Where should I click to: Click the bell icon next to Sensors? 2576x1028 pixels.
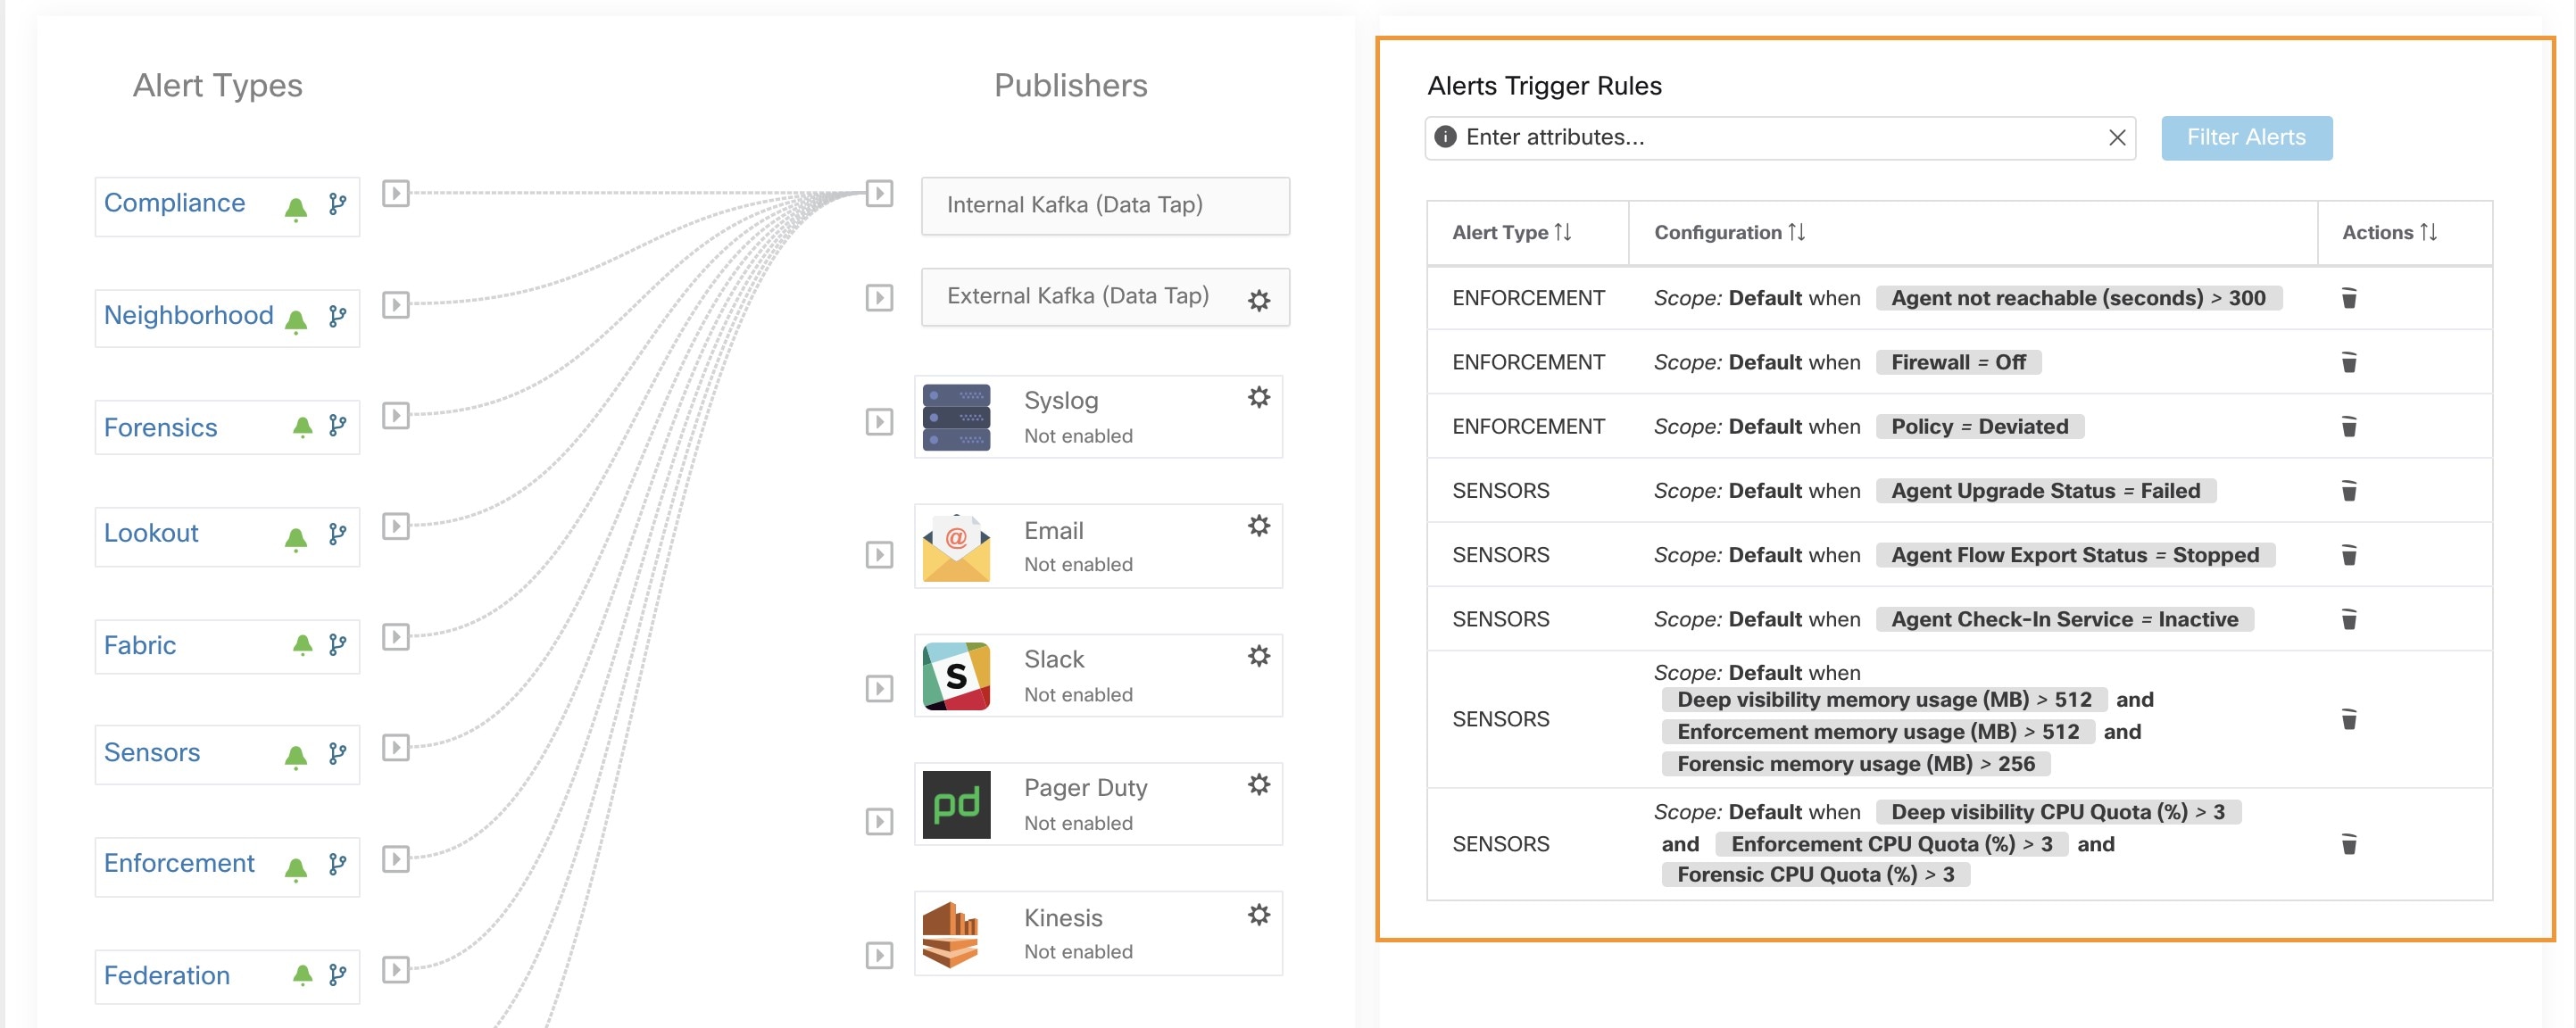tap(295, 756)
